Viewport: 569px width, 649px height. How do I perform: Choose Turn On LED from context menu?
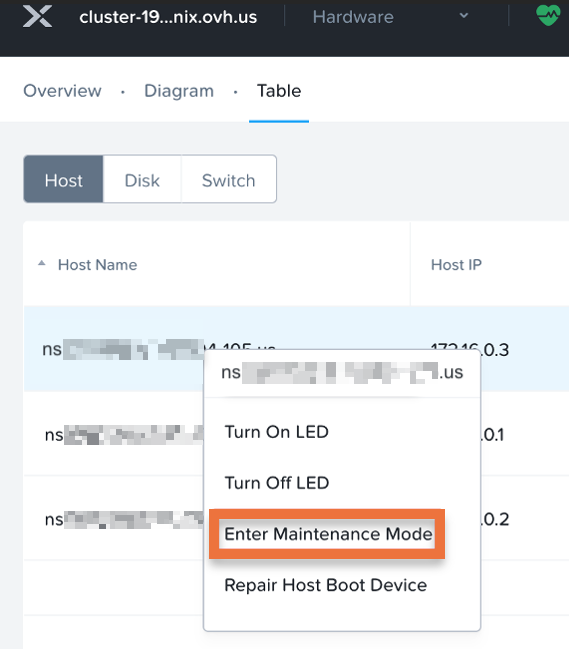tap(276, 432)
